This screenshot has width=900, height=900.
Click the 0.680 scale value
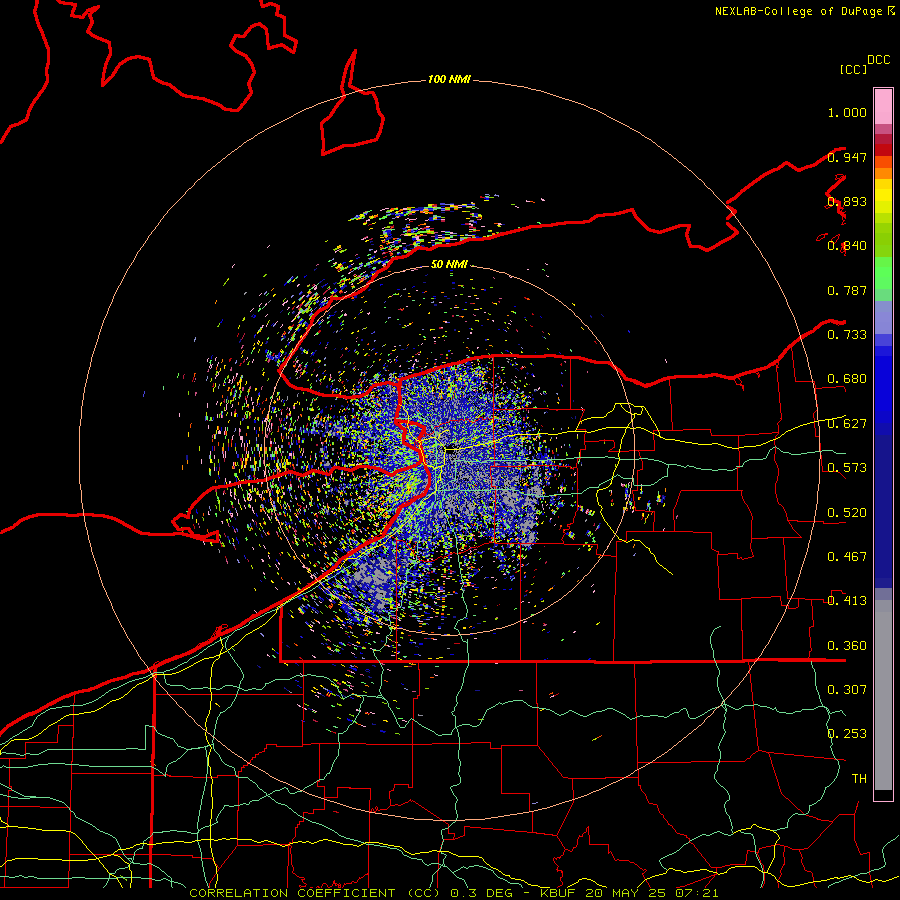847,379
